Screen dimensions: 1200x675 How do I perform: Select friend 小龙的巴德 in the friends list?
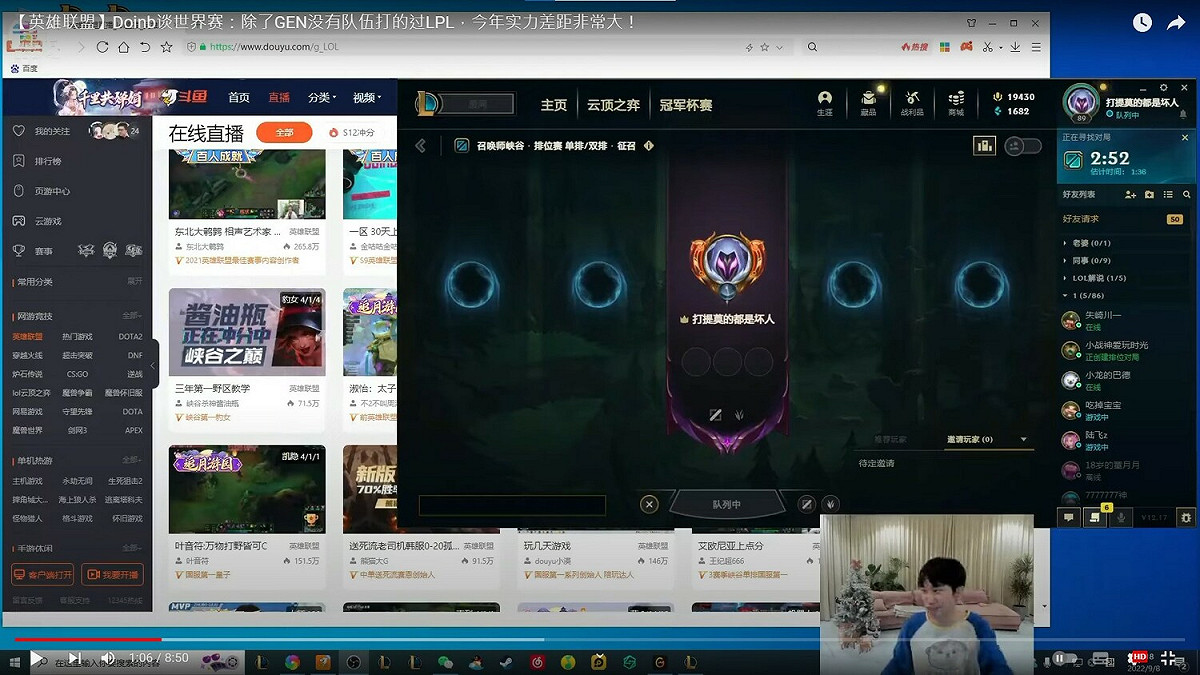pyautogui.click(x=1126, y=380)
